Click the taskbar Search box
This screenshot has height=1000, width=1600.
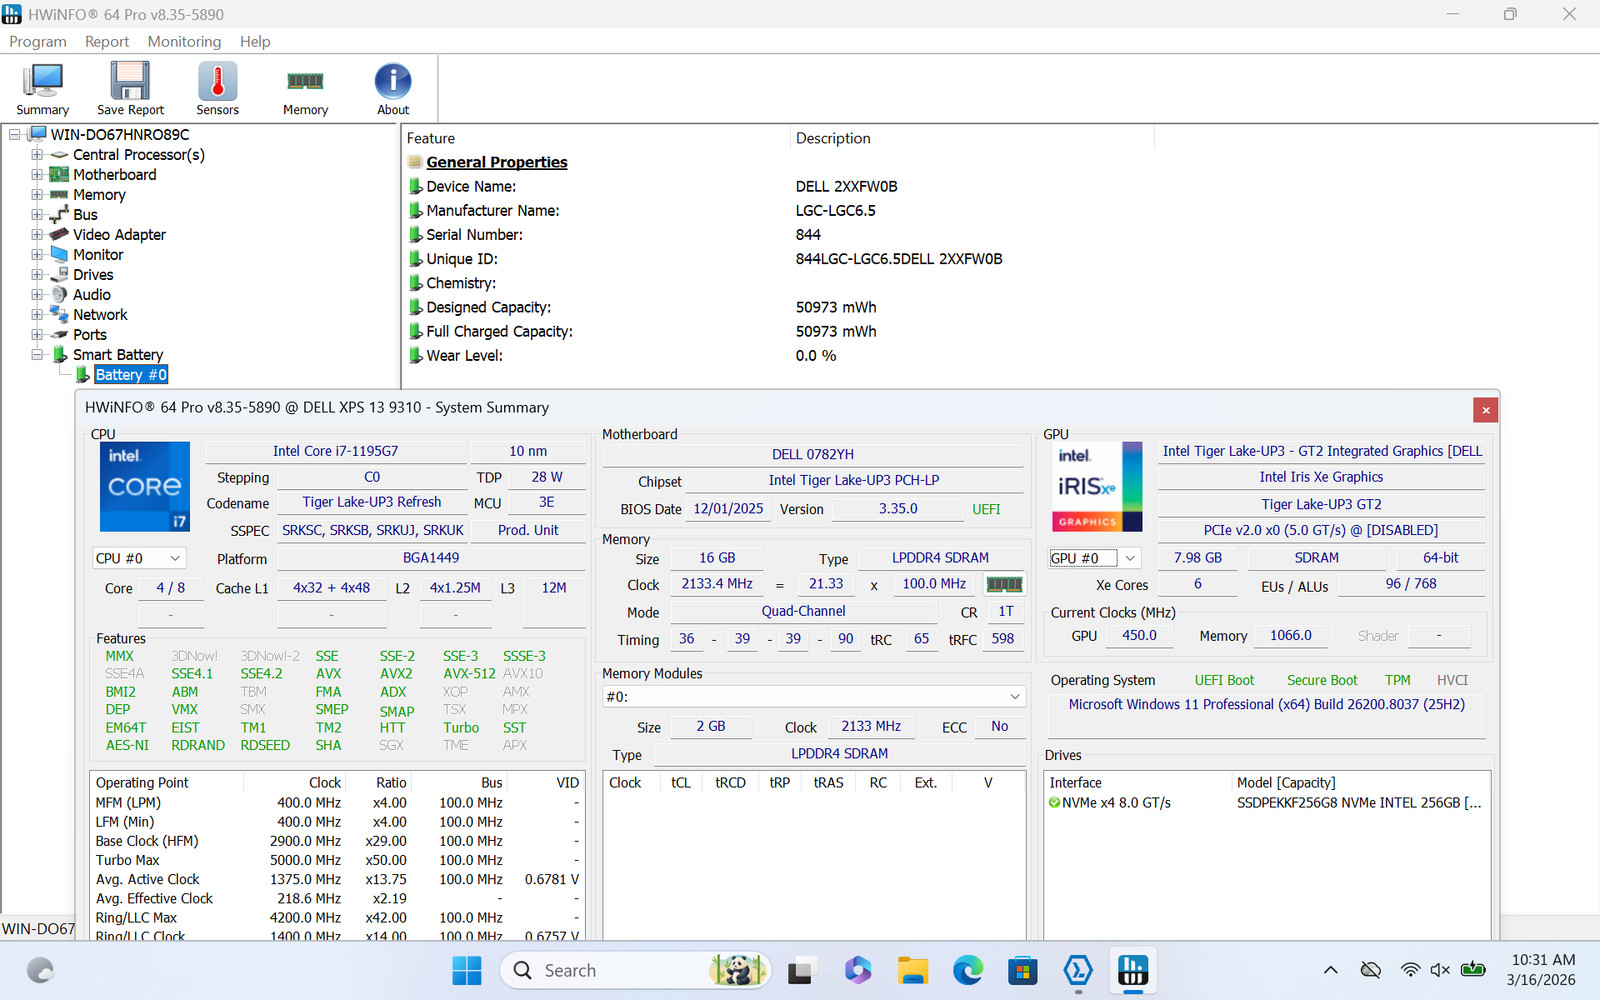[x=637, y=970]
